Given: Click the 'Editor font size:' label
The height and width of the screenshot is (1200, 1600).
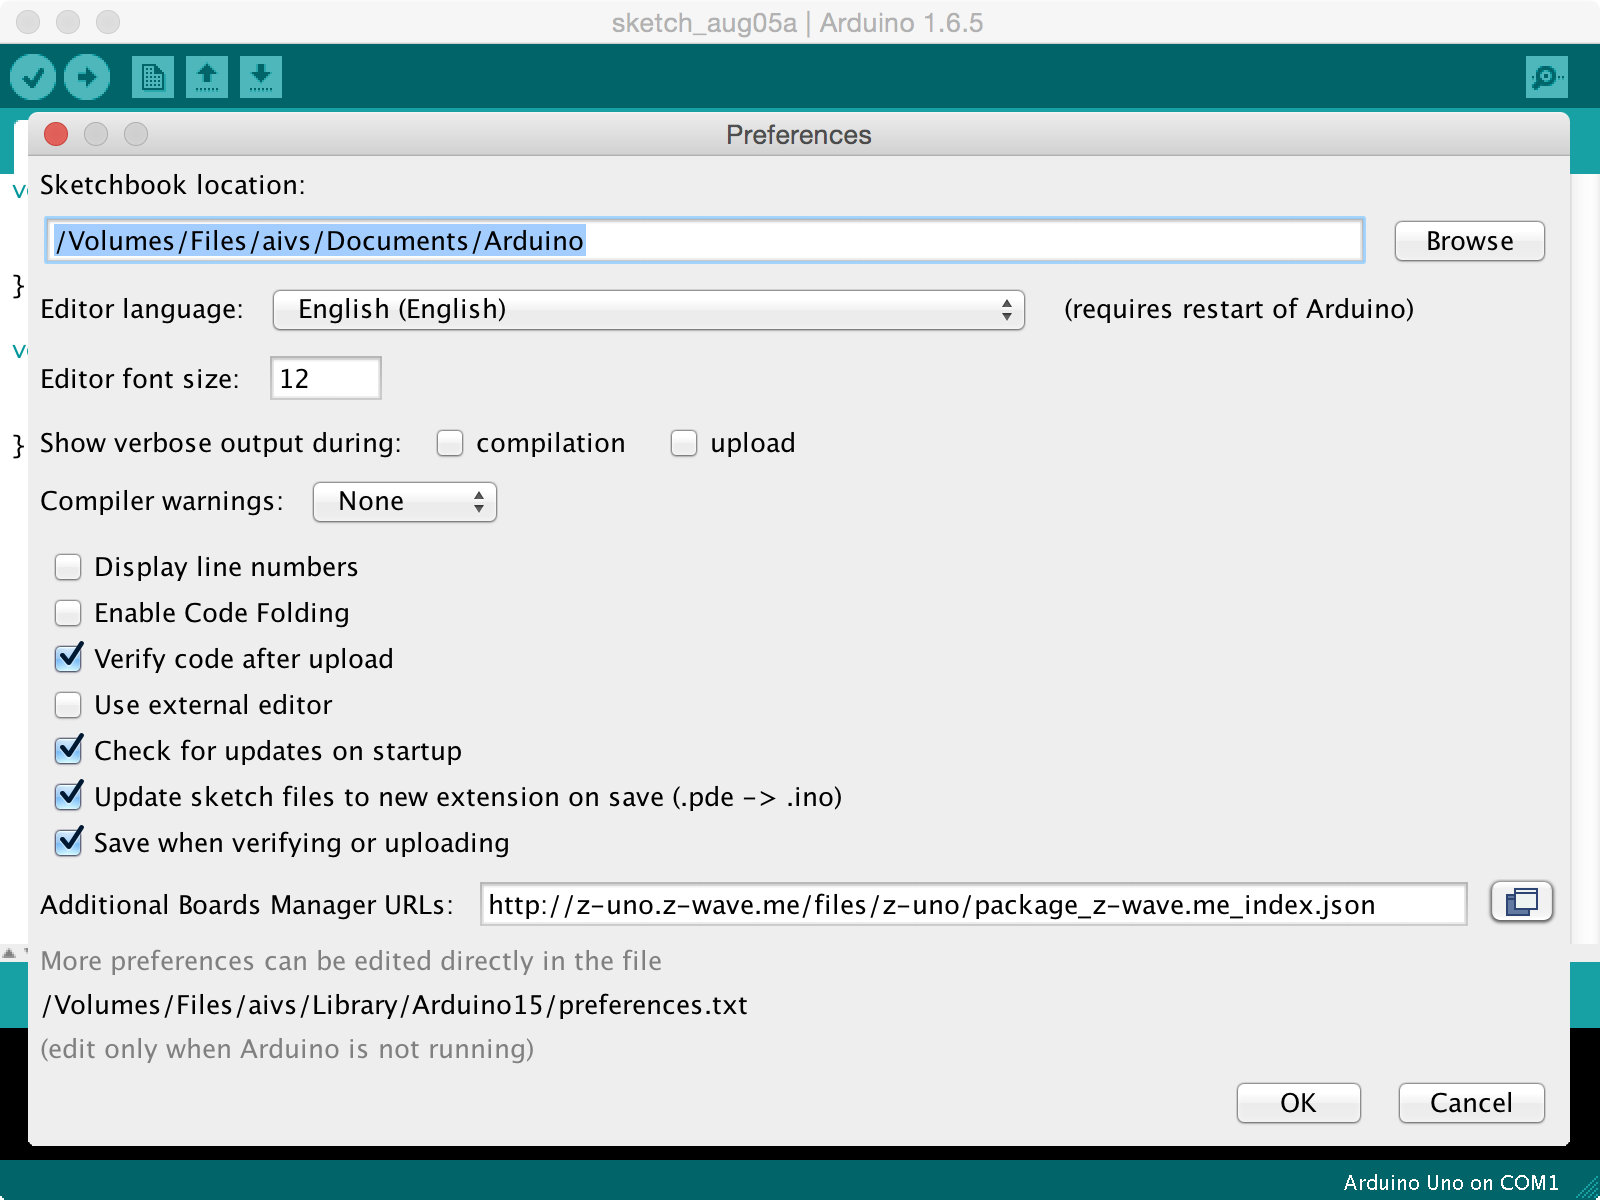Looking at the screenshot, I should [x=140, y=379].
